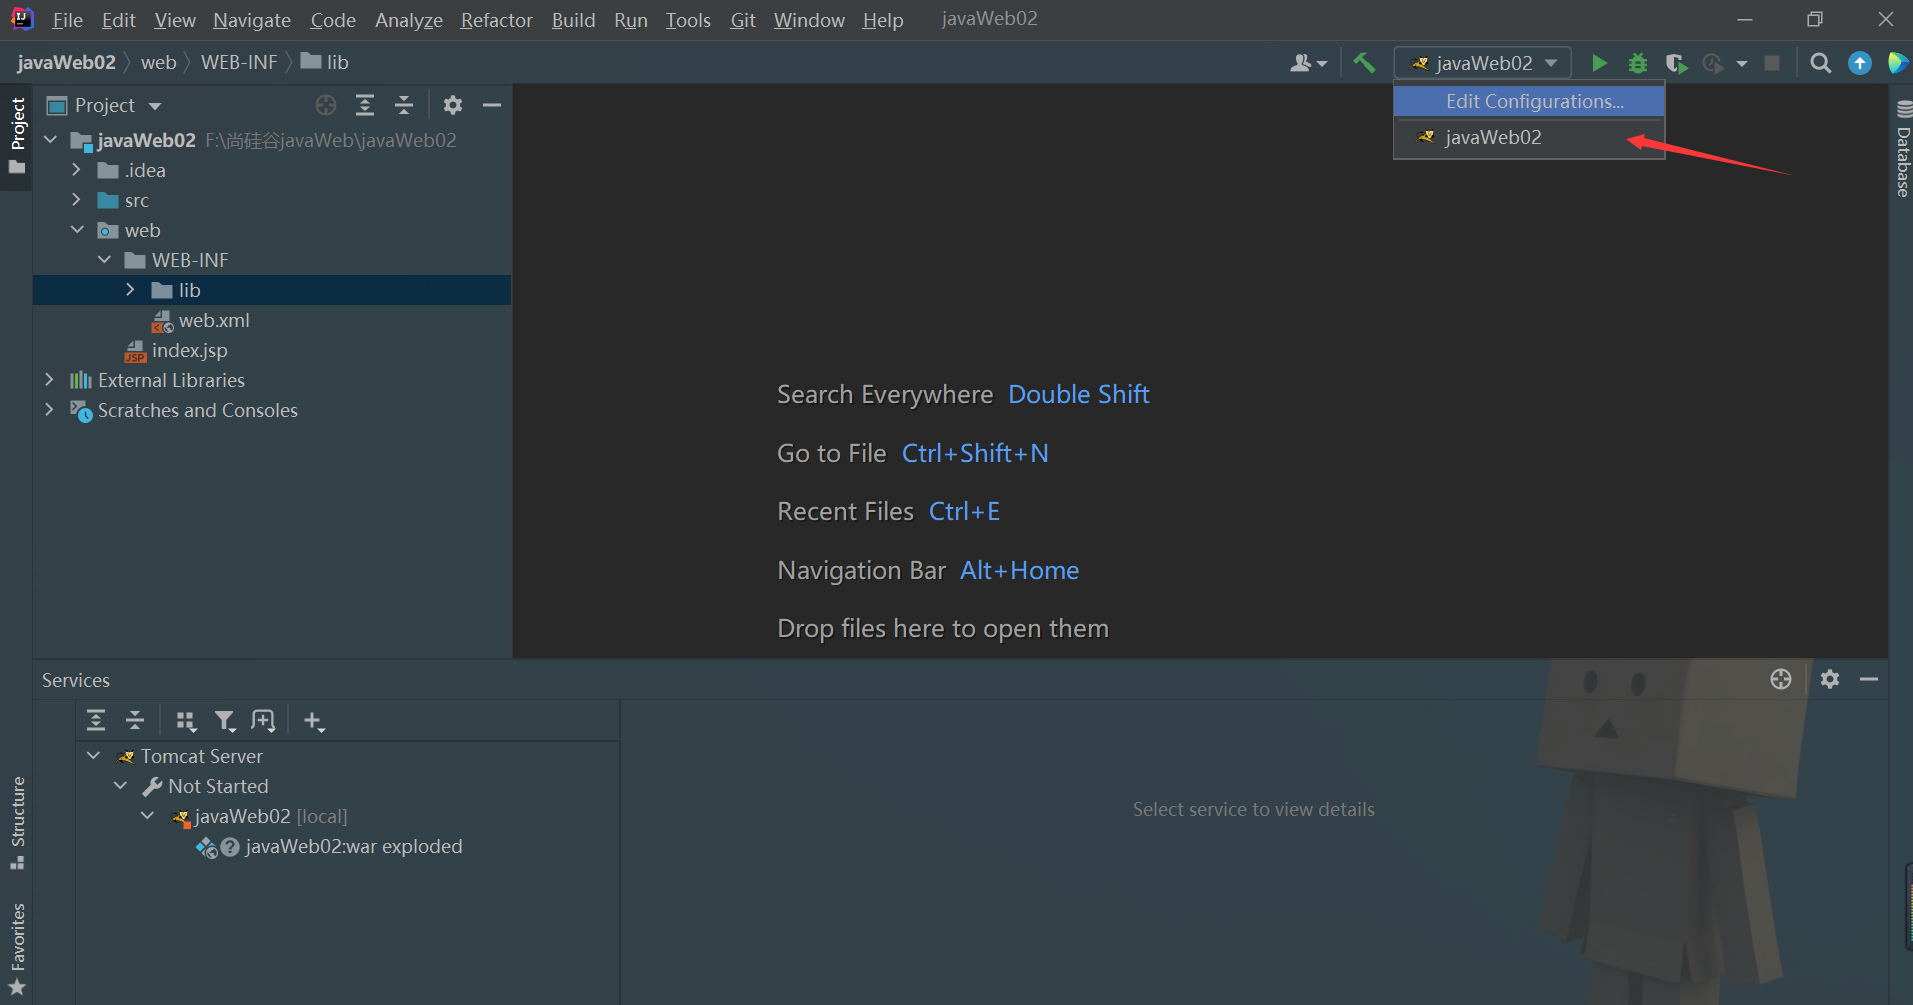
Task: Hide the Services panel
Action: [1869, 679]
